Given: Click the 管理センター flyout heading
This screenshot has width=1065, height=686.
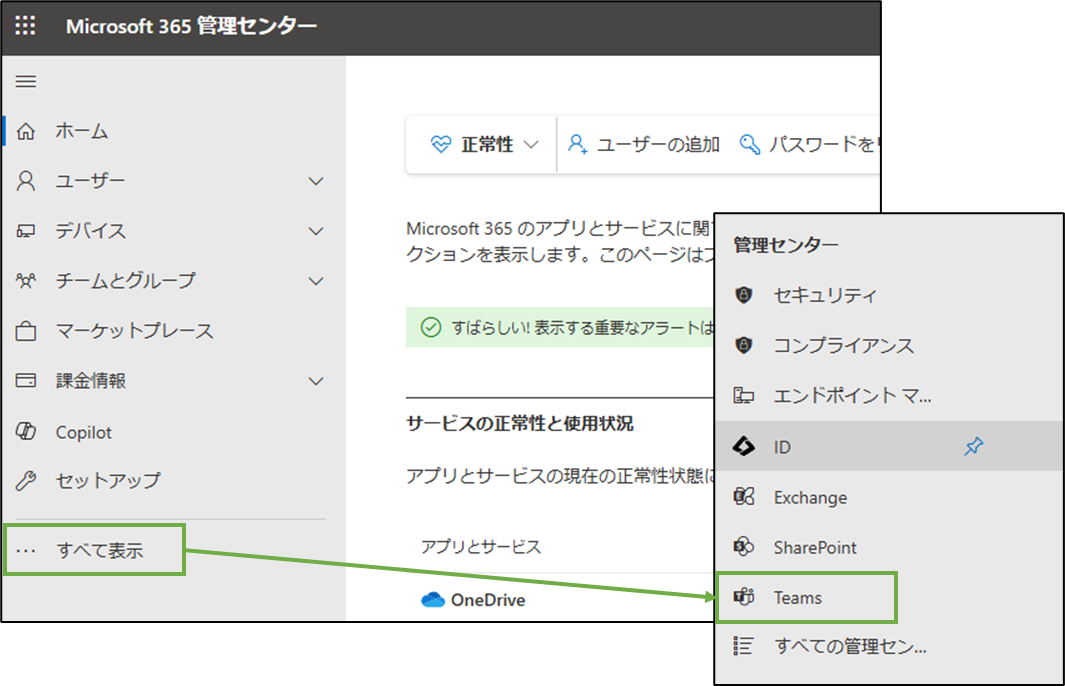Looking at the screenshot, I should pos(786,245).
